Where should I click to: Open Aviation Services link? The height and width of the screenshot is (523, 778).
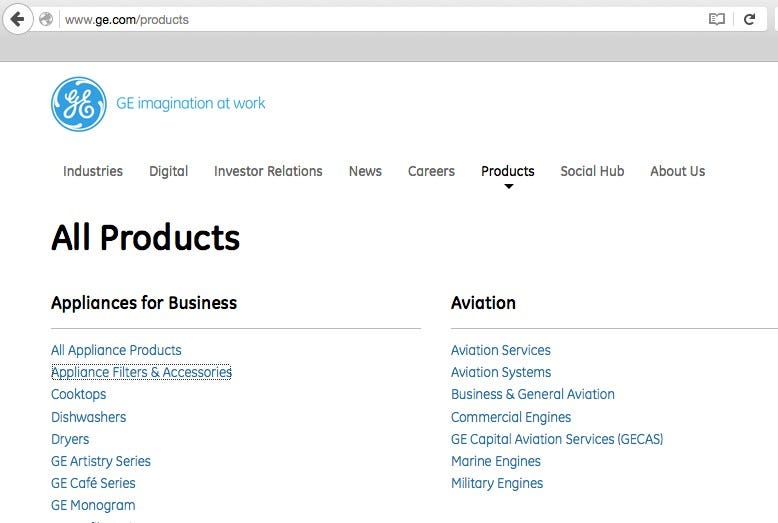[500, 350]
